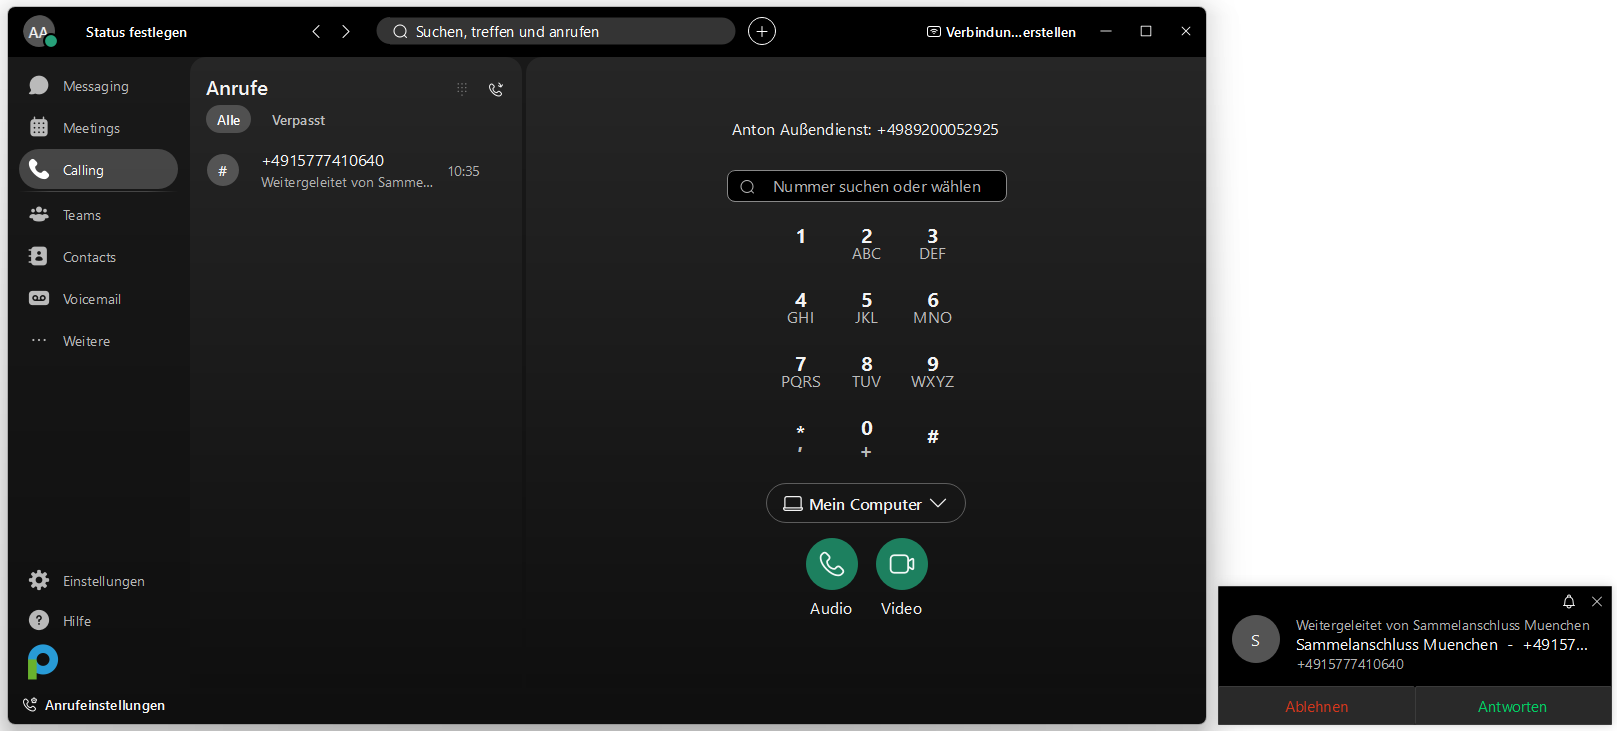Open the Voicemail section
The image size is (1617, 731).
91,299
